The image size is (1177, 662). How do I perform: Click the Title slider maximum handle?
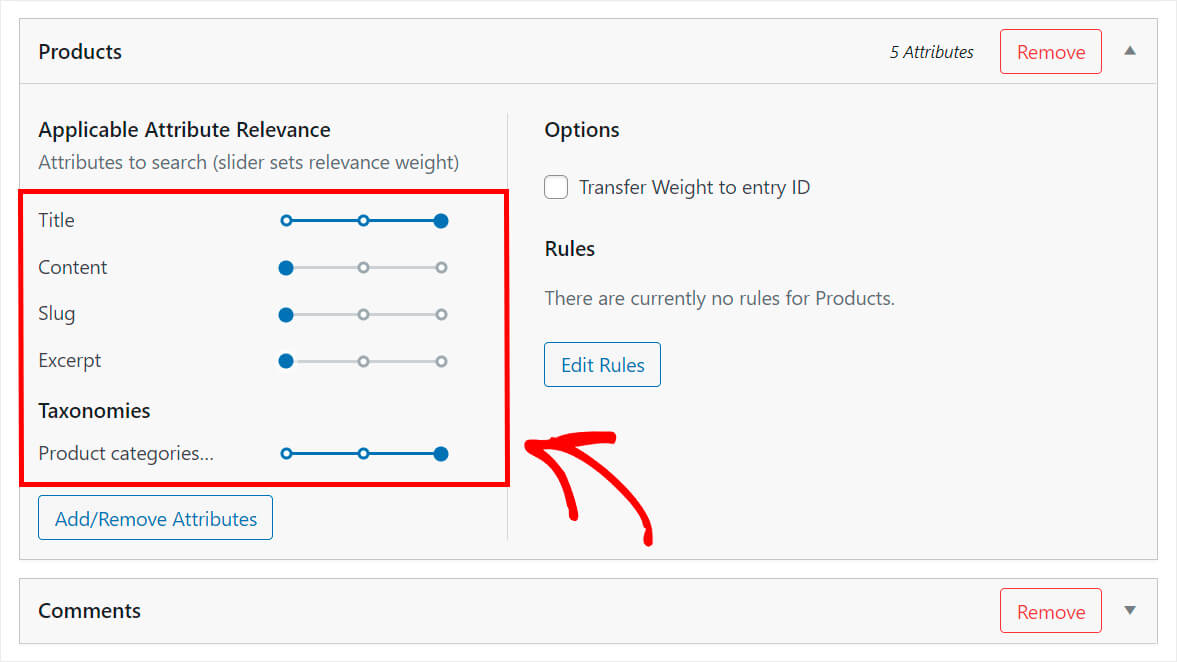click(x=441, y=221)
